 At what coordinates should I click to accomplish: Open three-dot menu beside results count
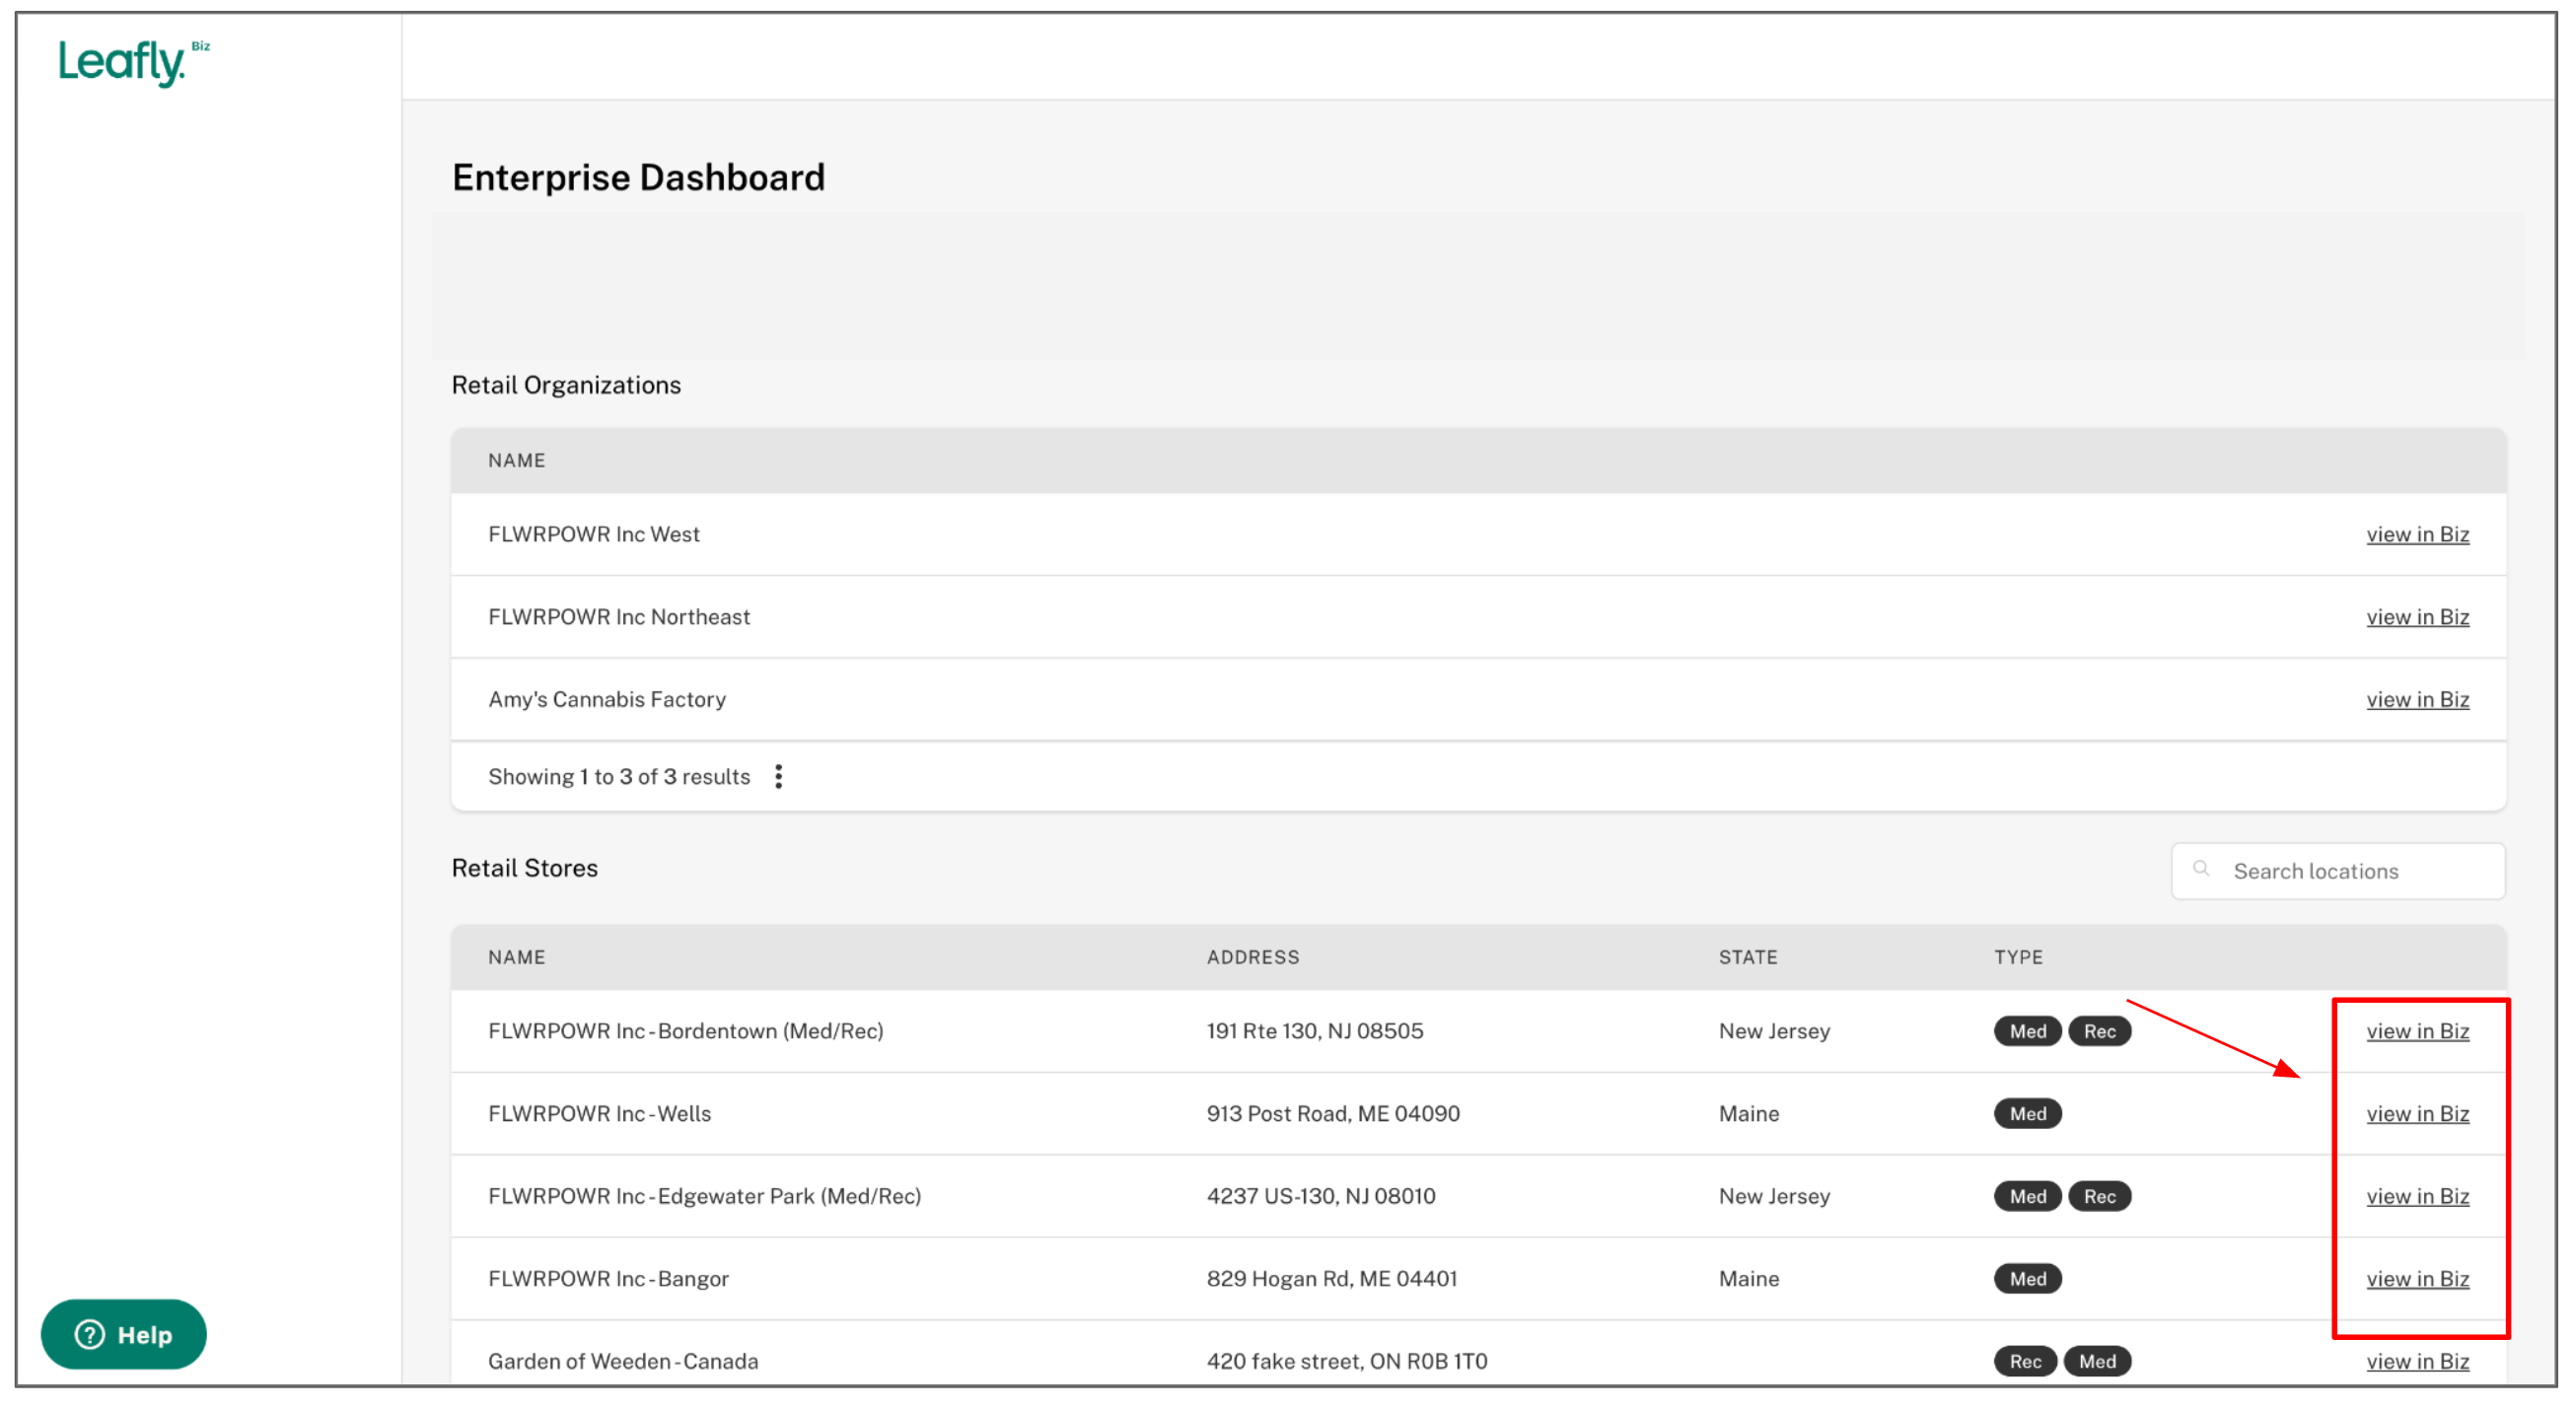point(778,777)
